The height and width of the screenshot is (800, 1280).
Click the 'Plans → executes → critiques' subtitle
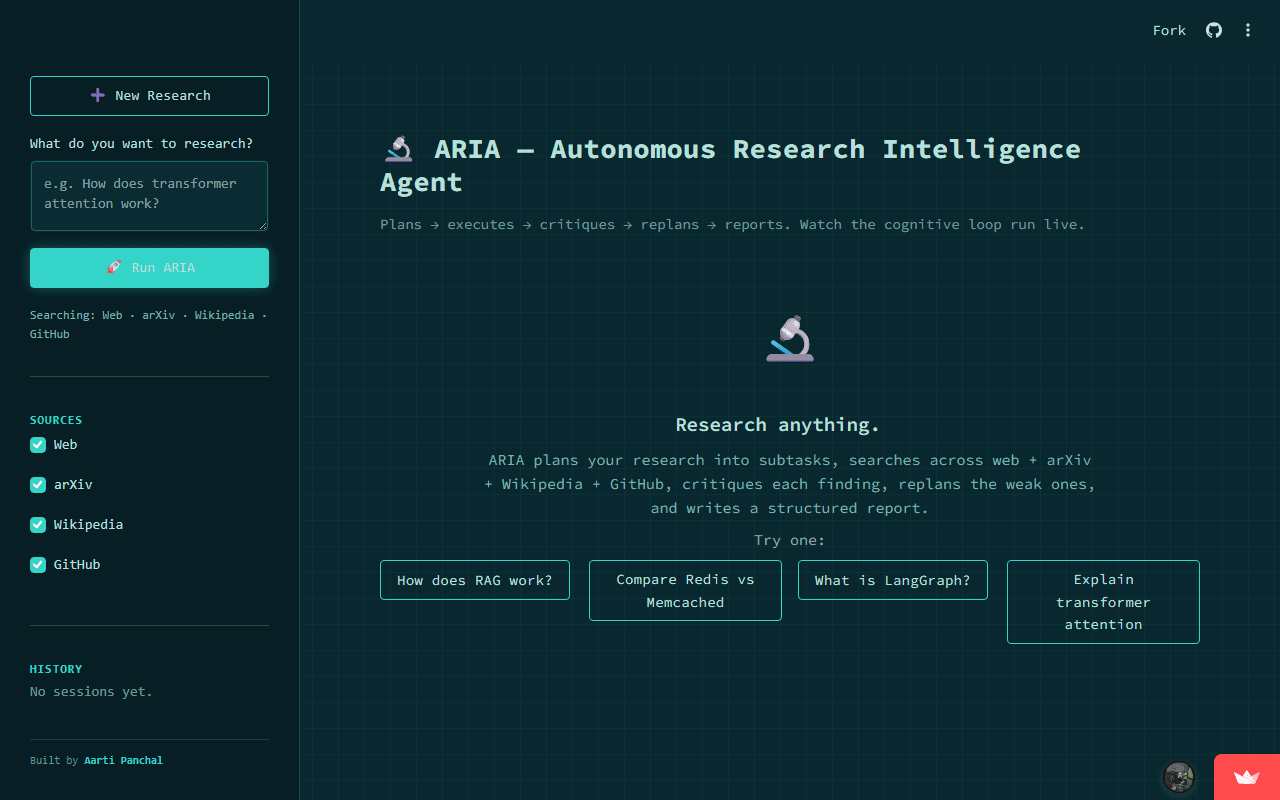(x=732, y=225)
